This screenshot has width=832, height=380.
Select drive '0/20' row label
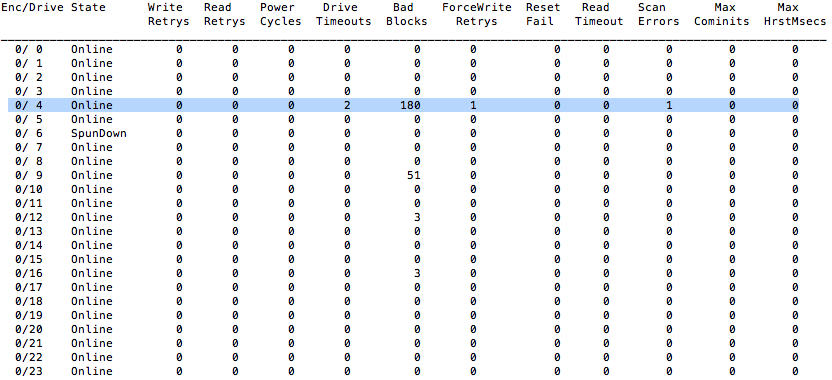click(x=29, y=329)
